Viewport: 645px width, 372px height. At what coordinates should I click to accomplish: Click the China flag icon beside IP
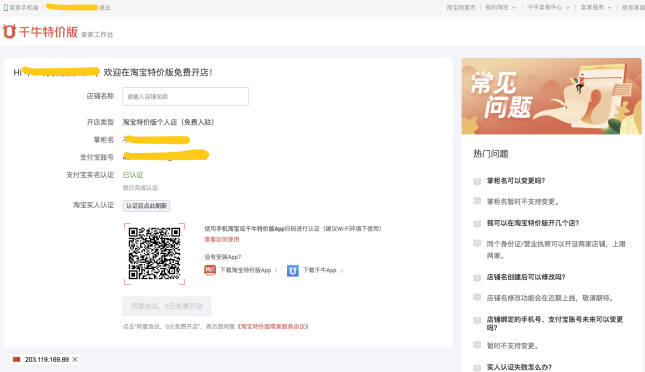tap(16, 359)
